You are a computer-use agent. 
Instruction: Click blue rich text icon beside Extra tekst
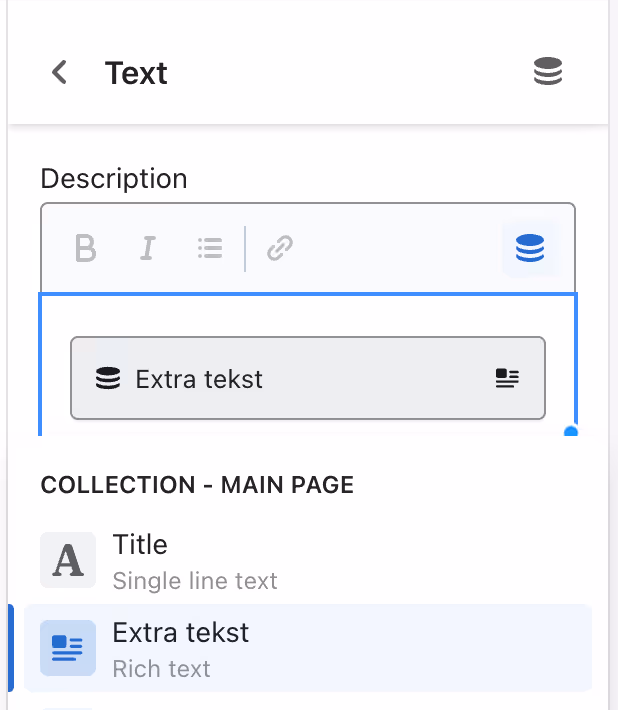[x=68, y=648]
